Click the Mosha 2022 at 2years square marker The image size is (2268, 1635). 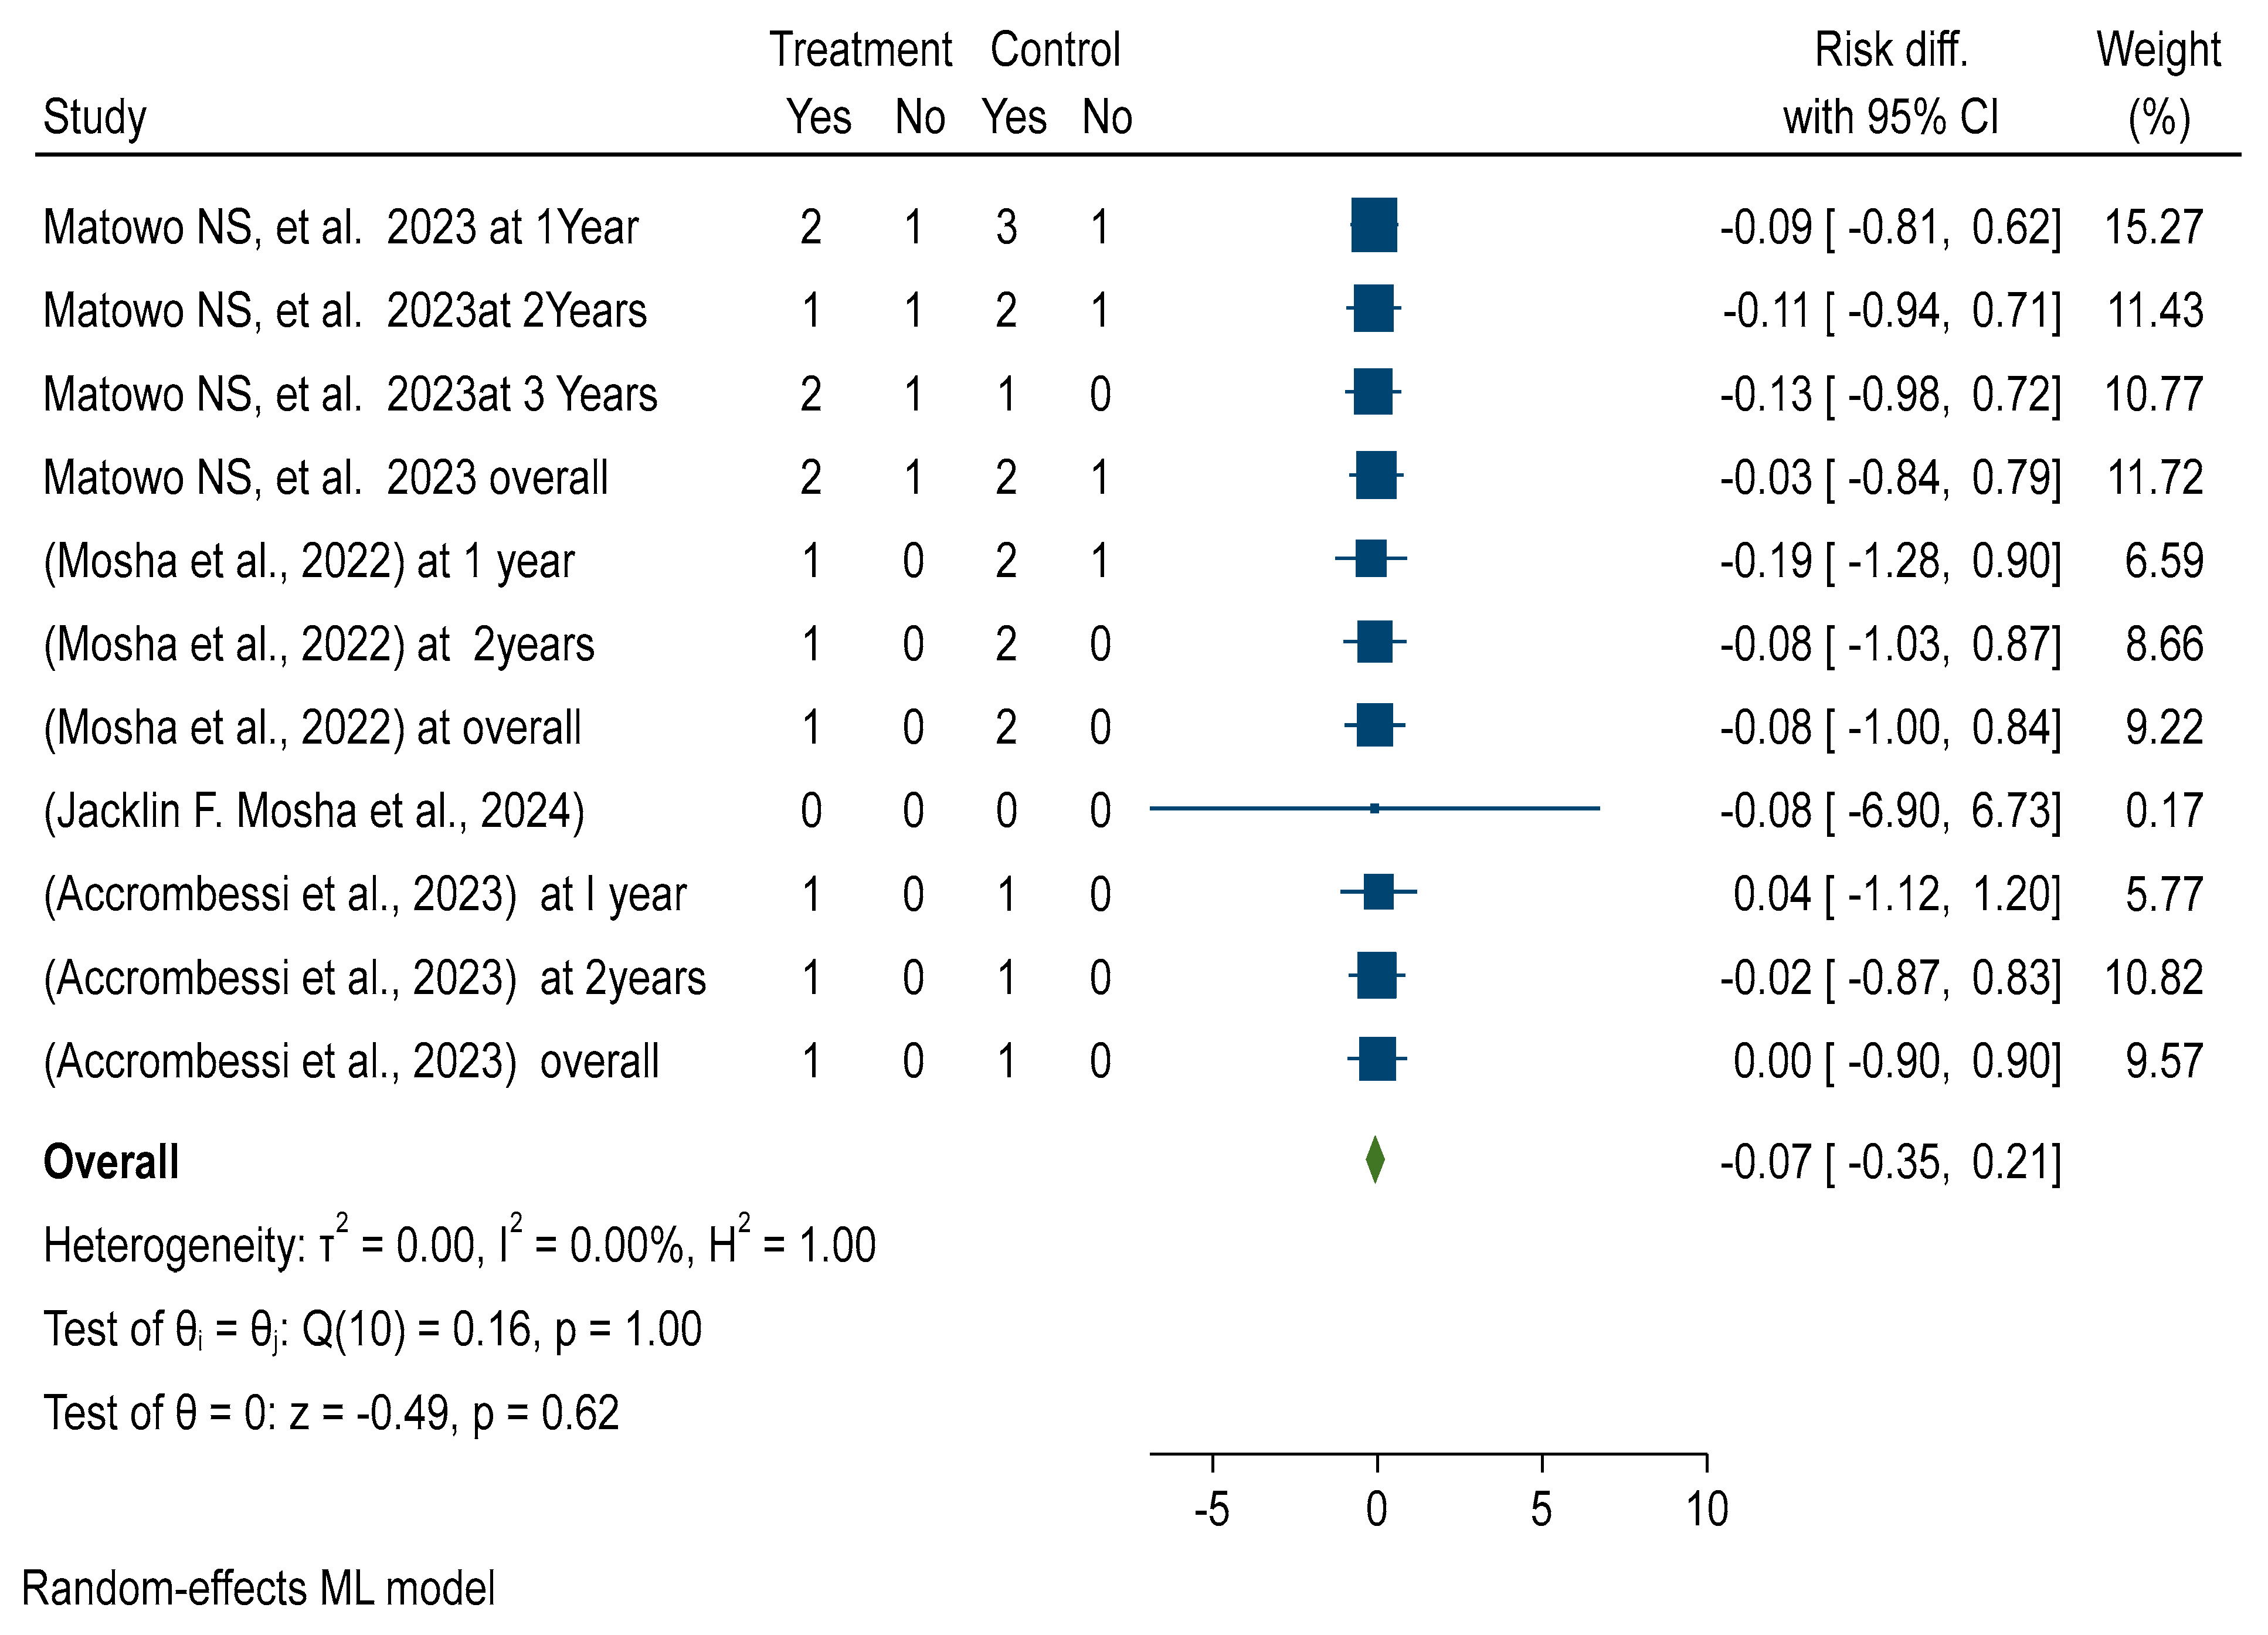coord(1374,642)
